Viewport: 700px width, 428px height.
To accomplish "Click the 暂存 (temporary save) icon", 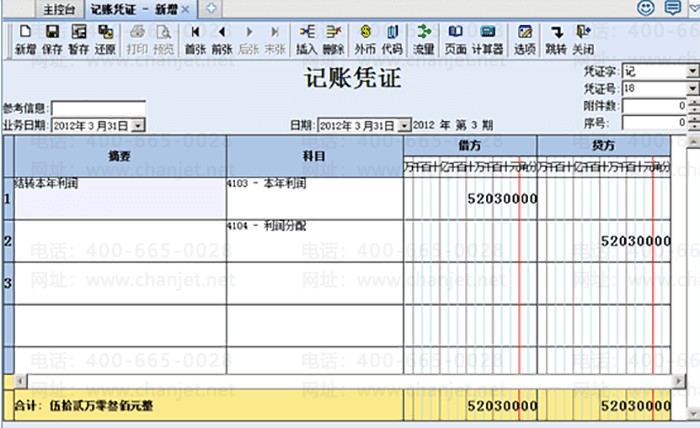I will coord(79,39).
